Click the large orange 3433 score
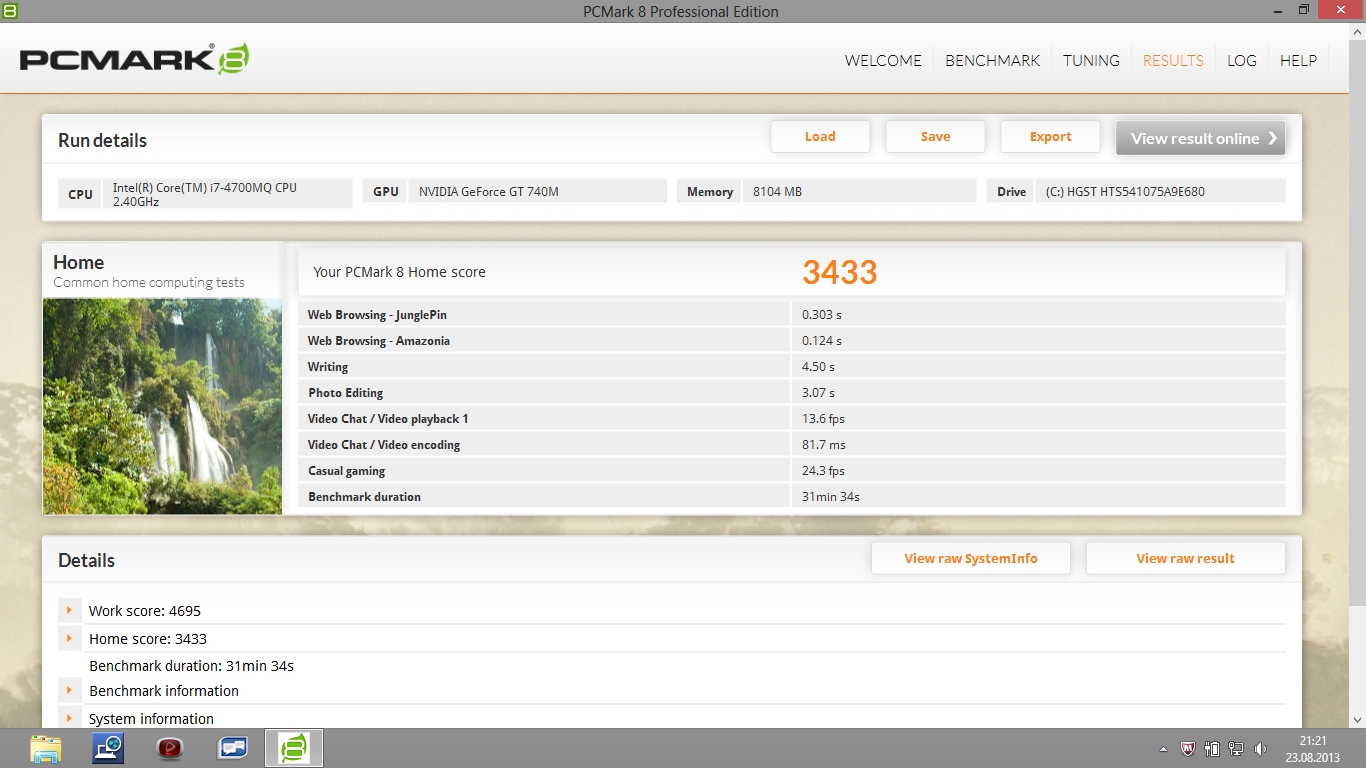1366x768 pixels. [x=840, y=272]
